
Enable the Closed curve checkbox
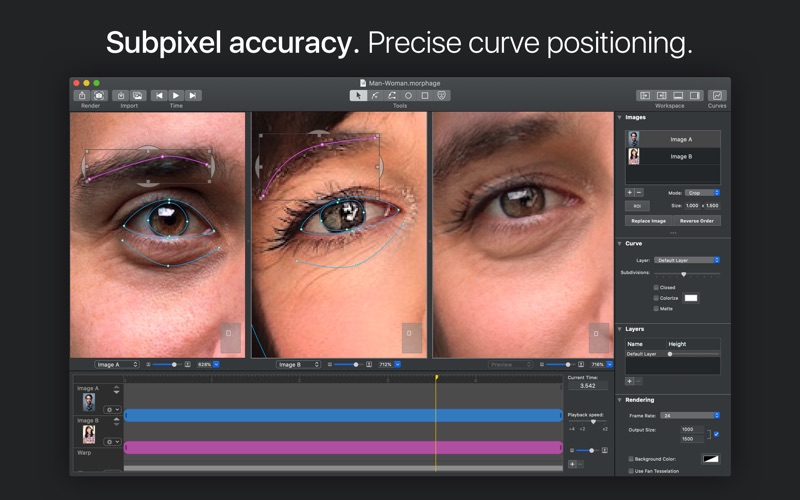656,287
